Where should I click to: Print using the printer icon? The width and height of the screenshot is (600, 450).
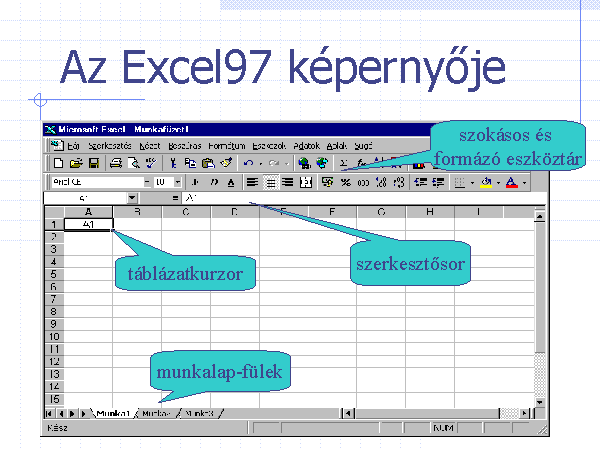[x=116, y=163]
